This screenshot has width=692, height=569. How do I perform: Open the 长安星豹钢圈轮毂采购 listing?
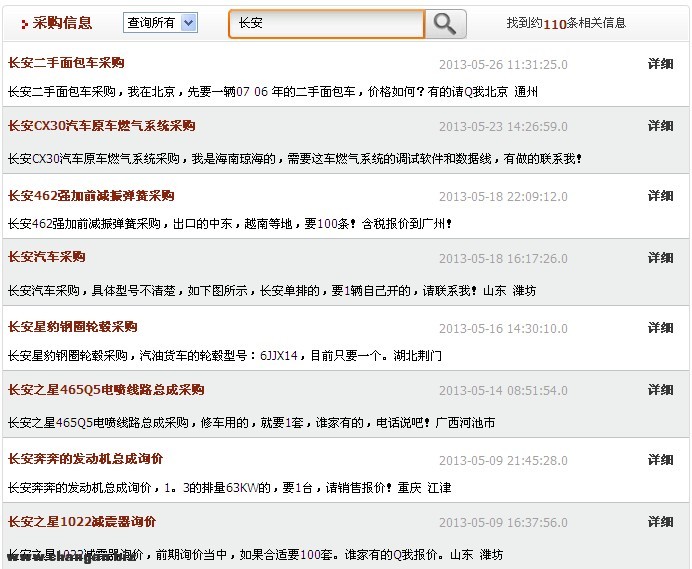[x=72, y=327]
